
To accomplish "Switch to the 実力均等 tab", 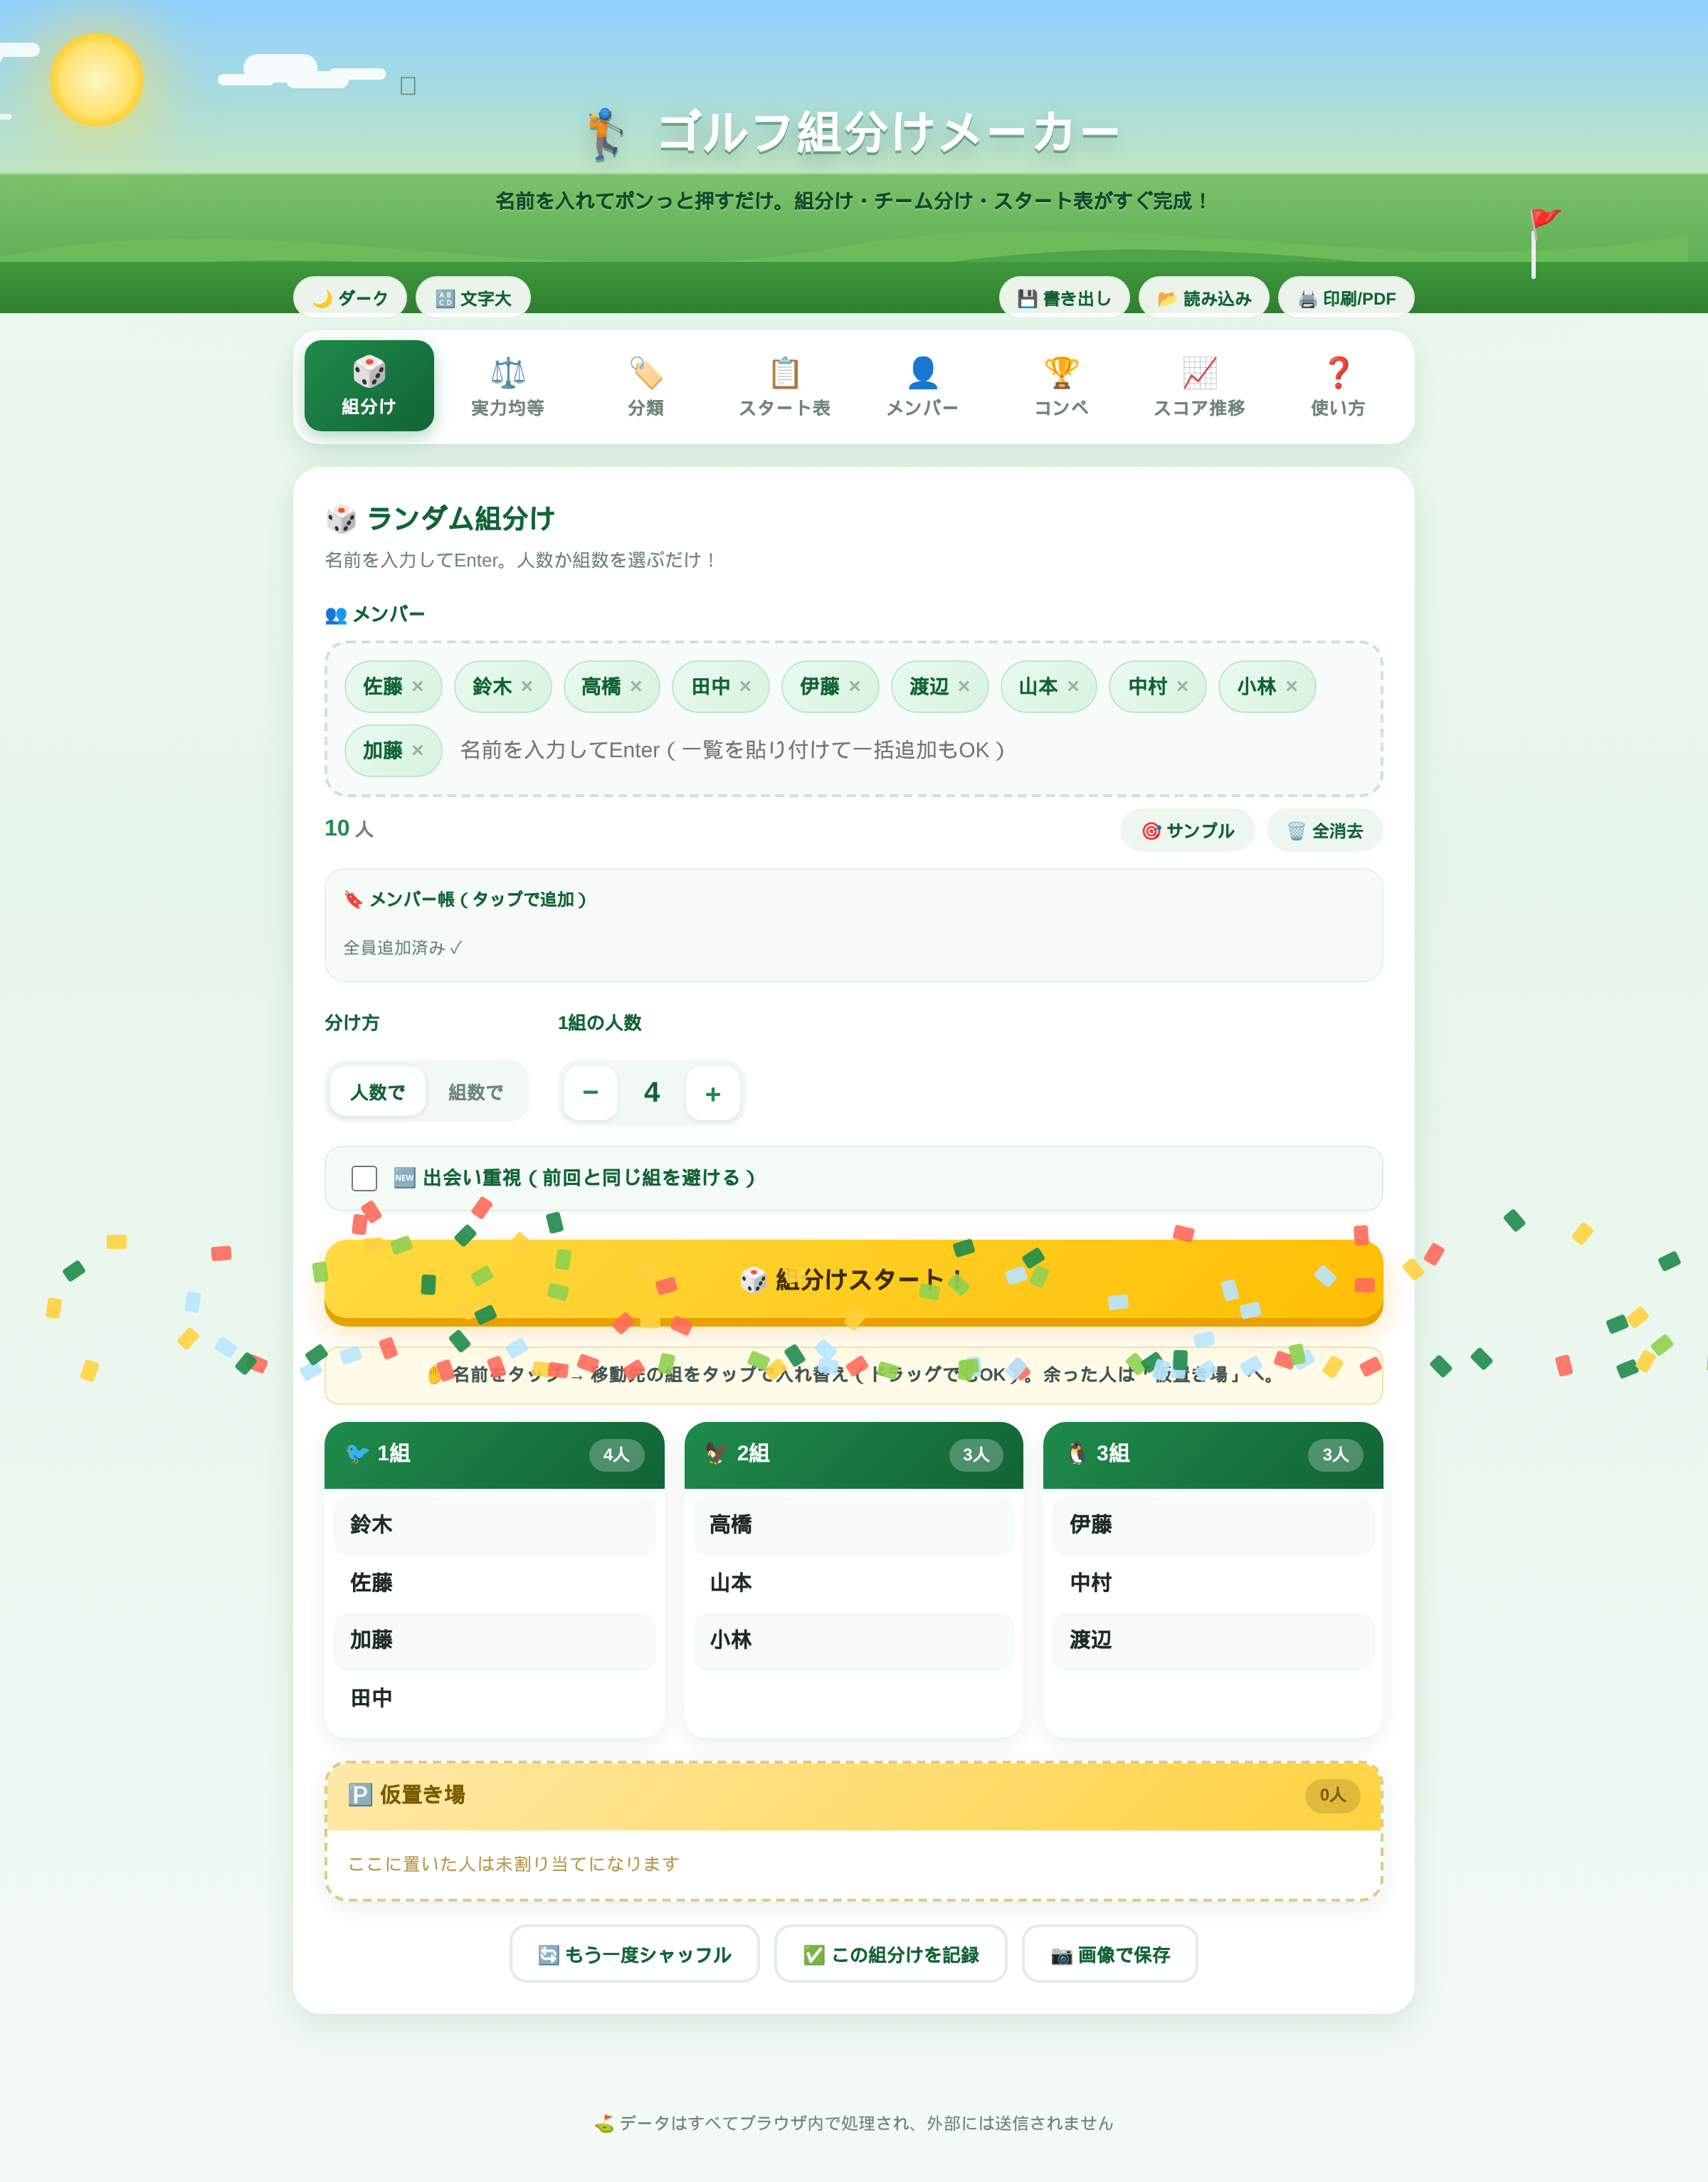I will pos(508,386).
